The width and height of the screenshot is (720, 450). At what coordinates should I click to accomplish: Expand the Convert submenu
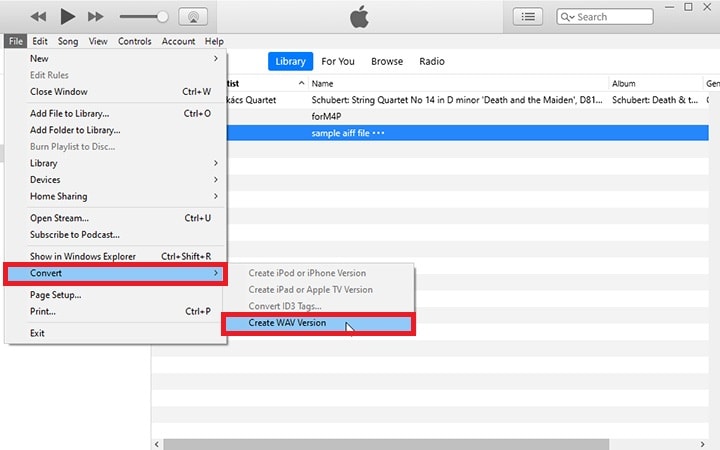(116, 273)
